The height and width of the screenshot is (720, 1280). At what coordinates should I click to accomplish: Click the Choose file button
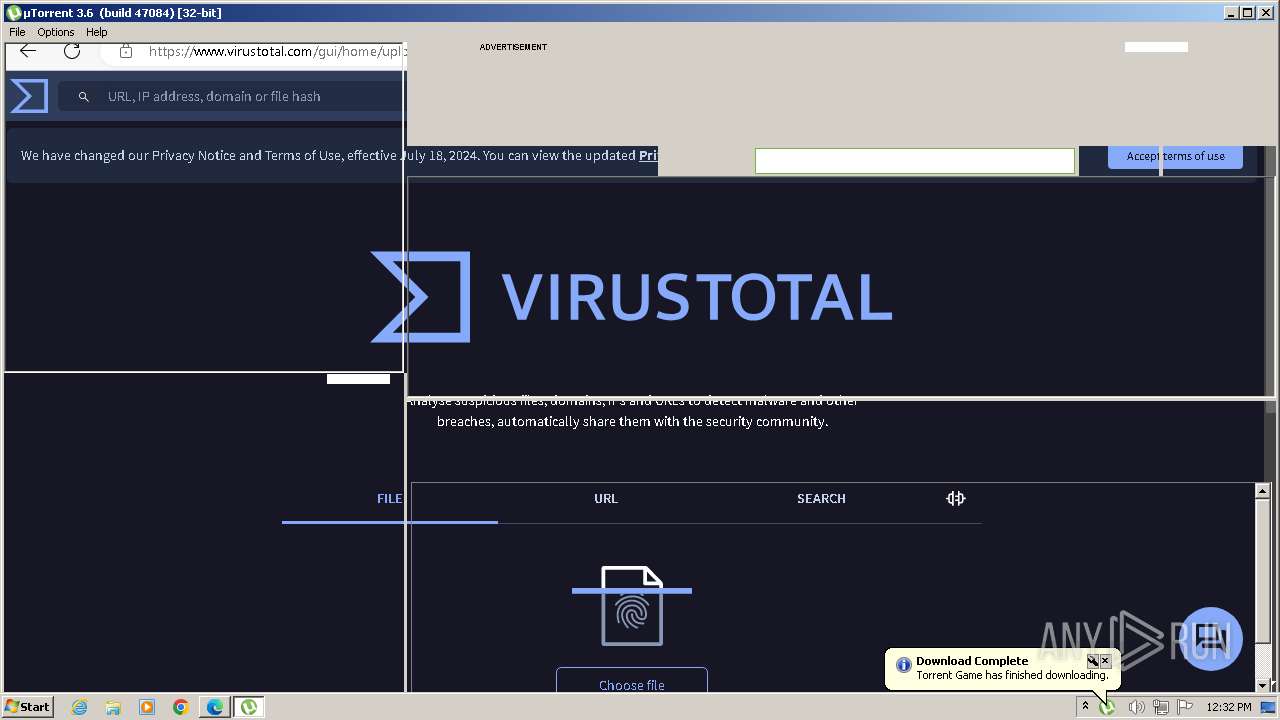[x=632, y=683]
